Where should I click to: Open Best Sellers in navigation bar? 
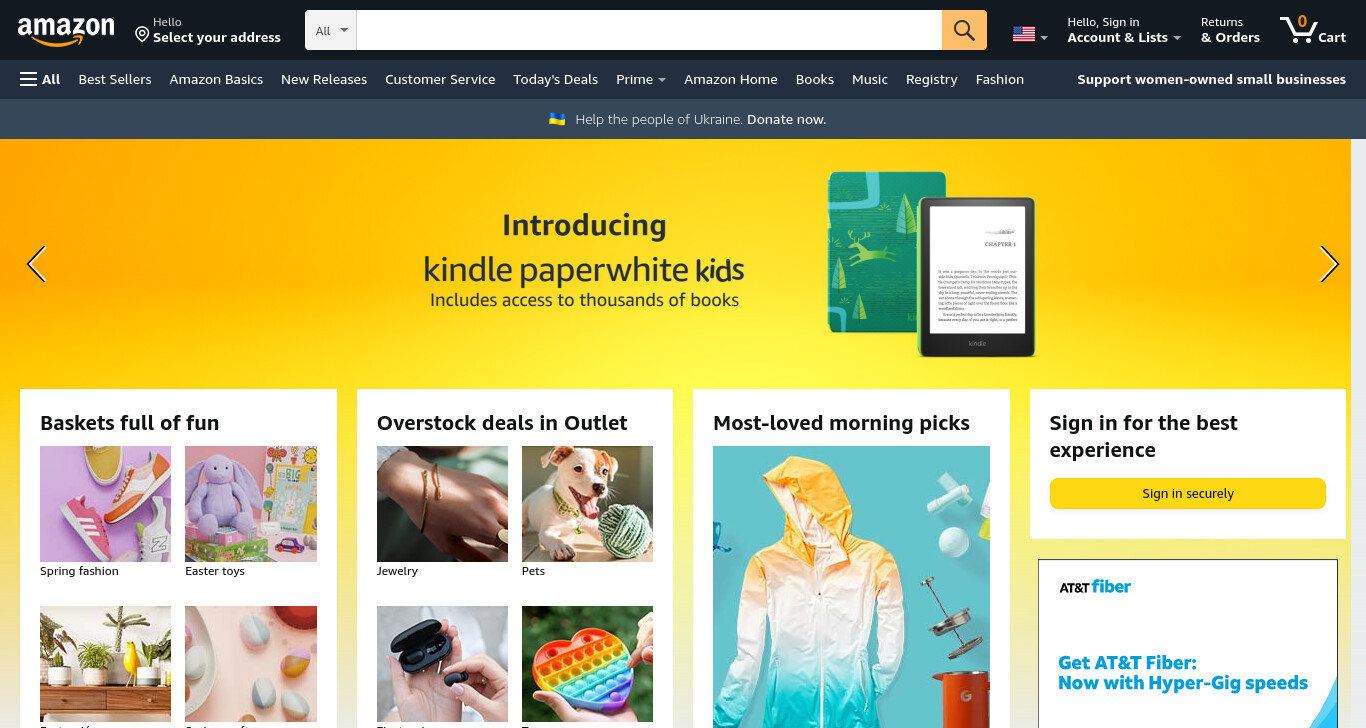click(x=115, y=79)
